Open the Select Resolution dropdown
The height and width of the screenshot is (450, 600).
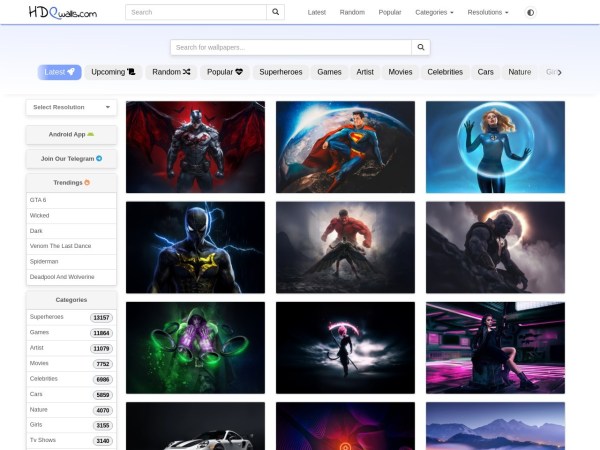coord(71,107)
